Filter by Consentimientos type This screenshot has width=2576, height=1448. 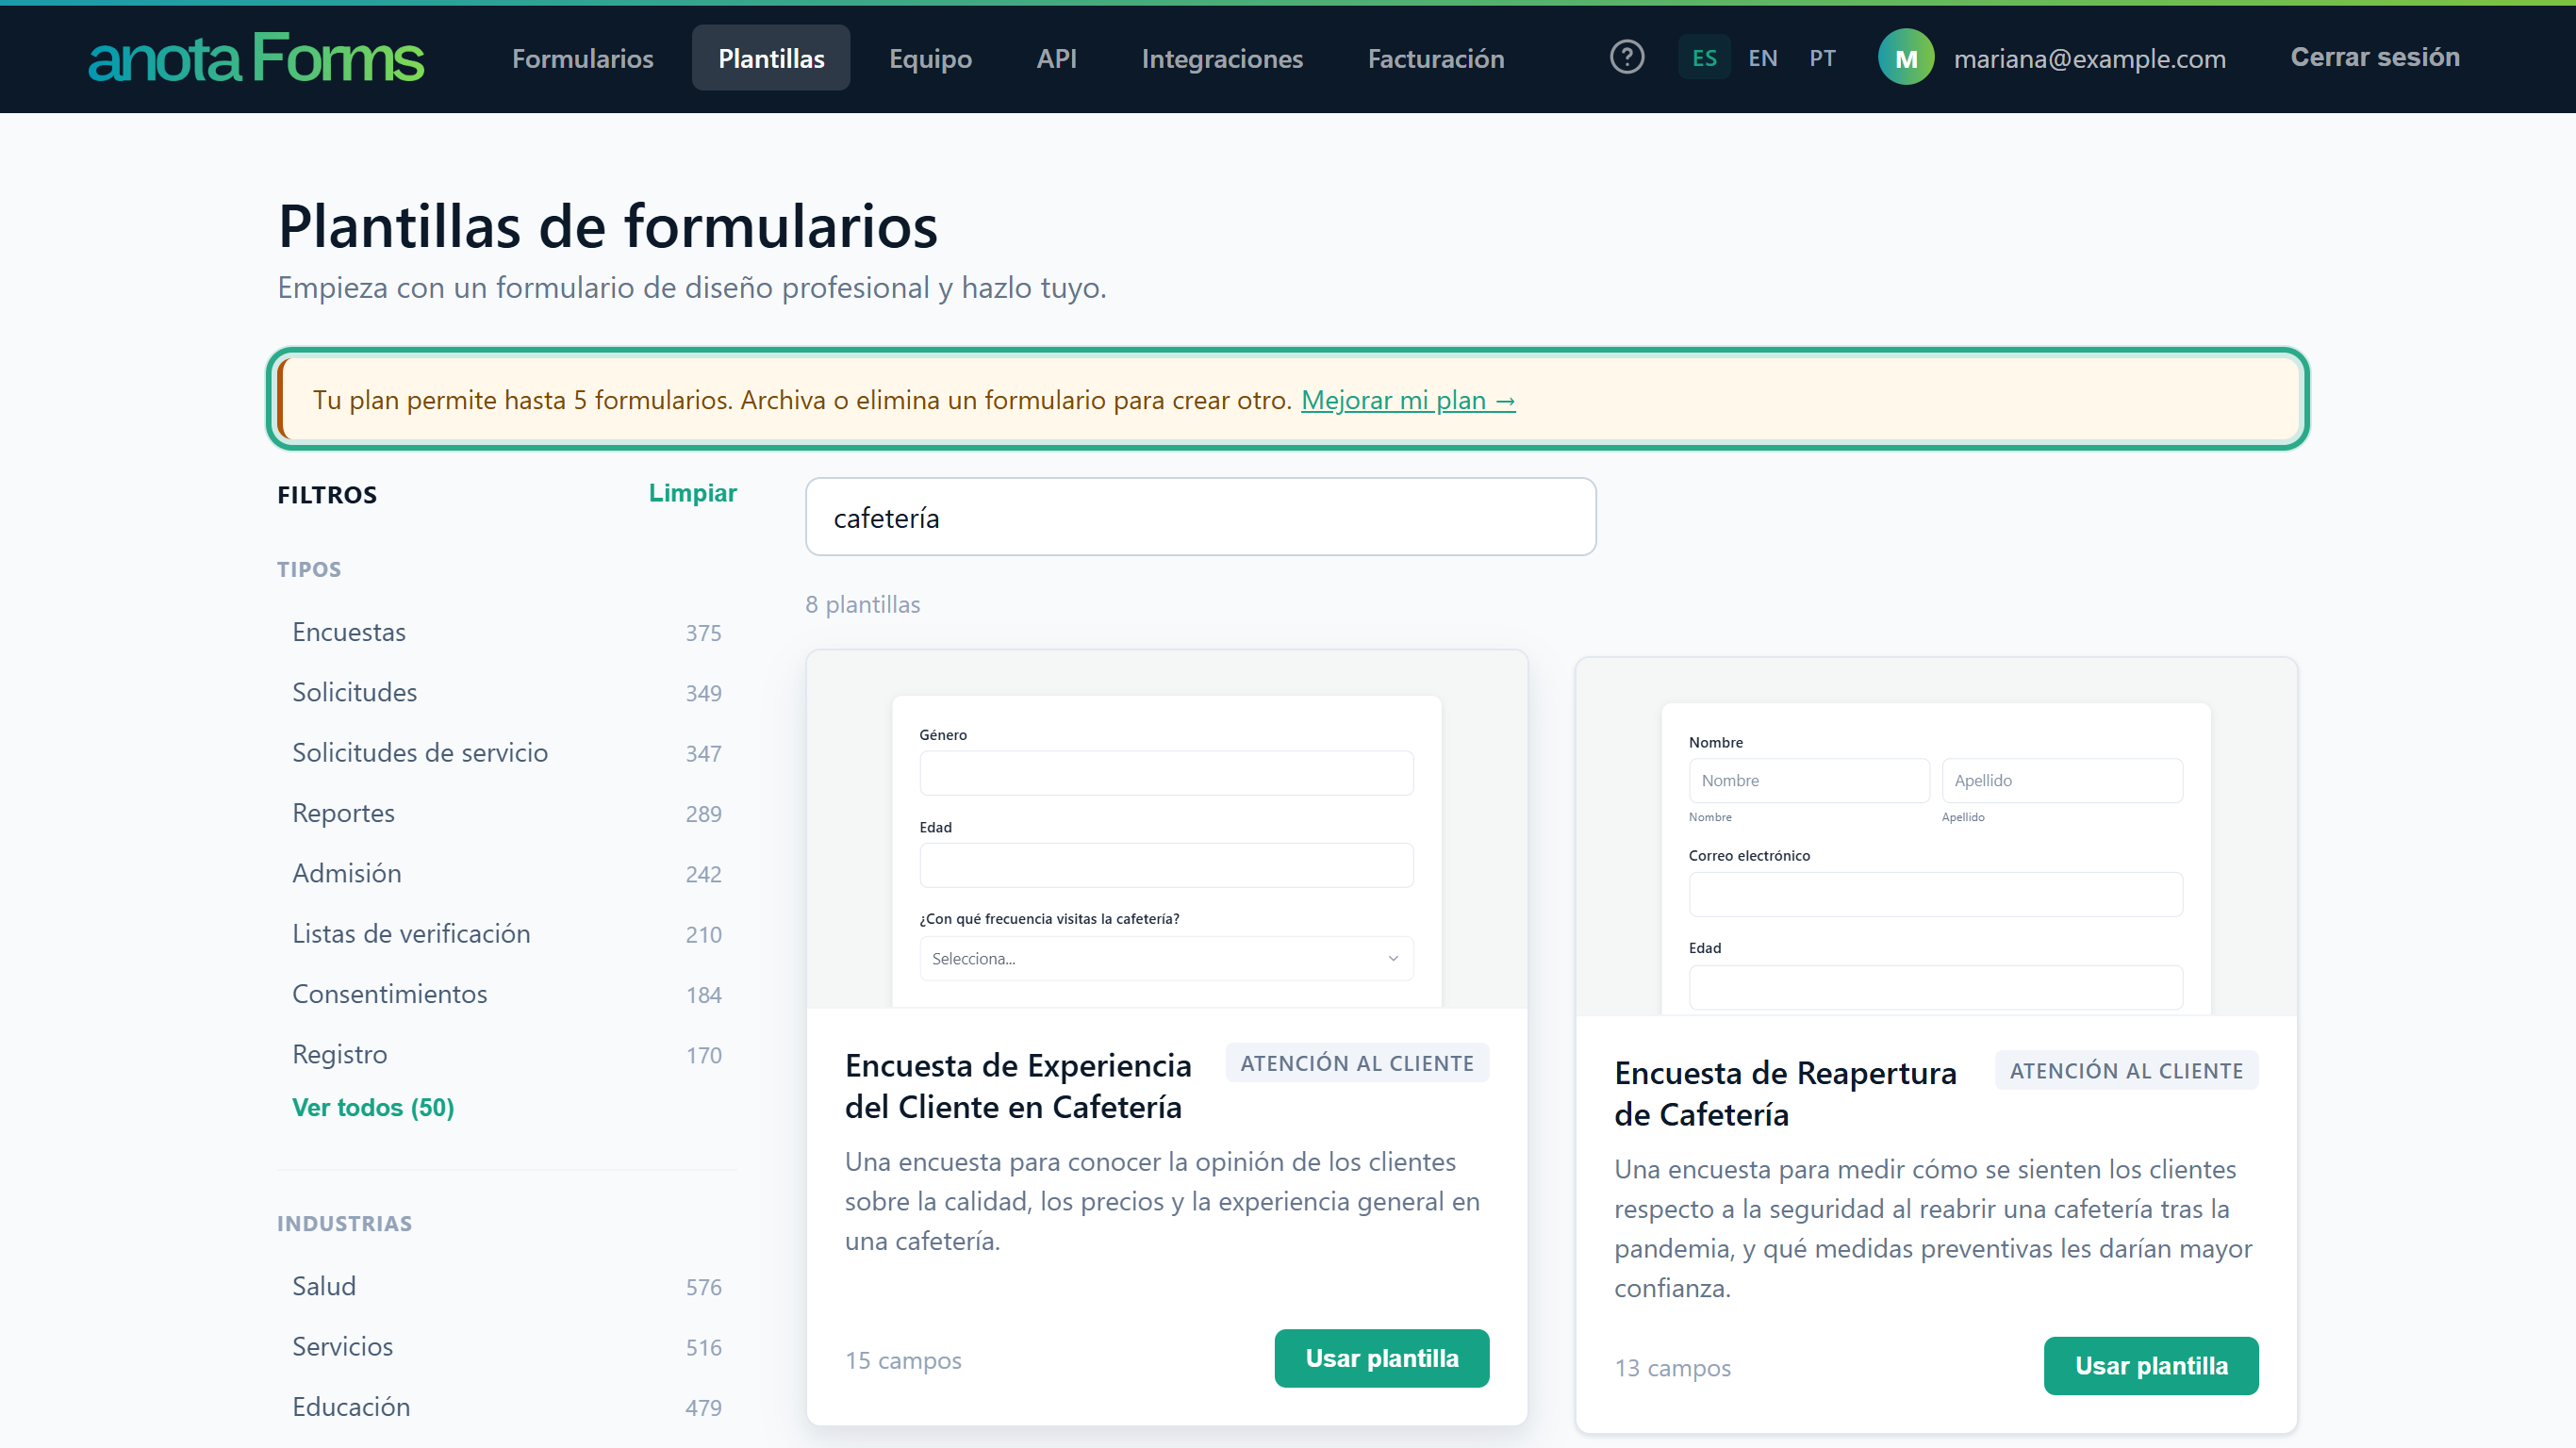(x=506, y=994)
